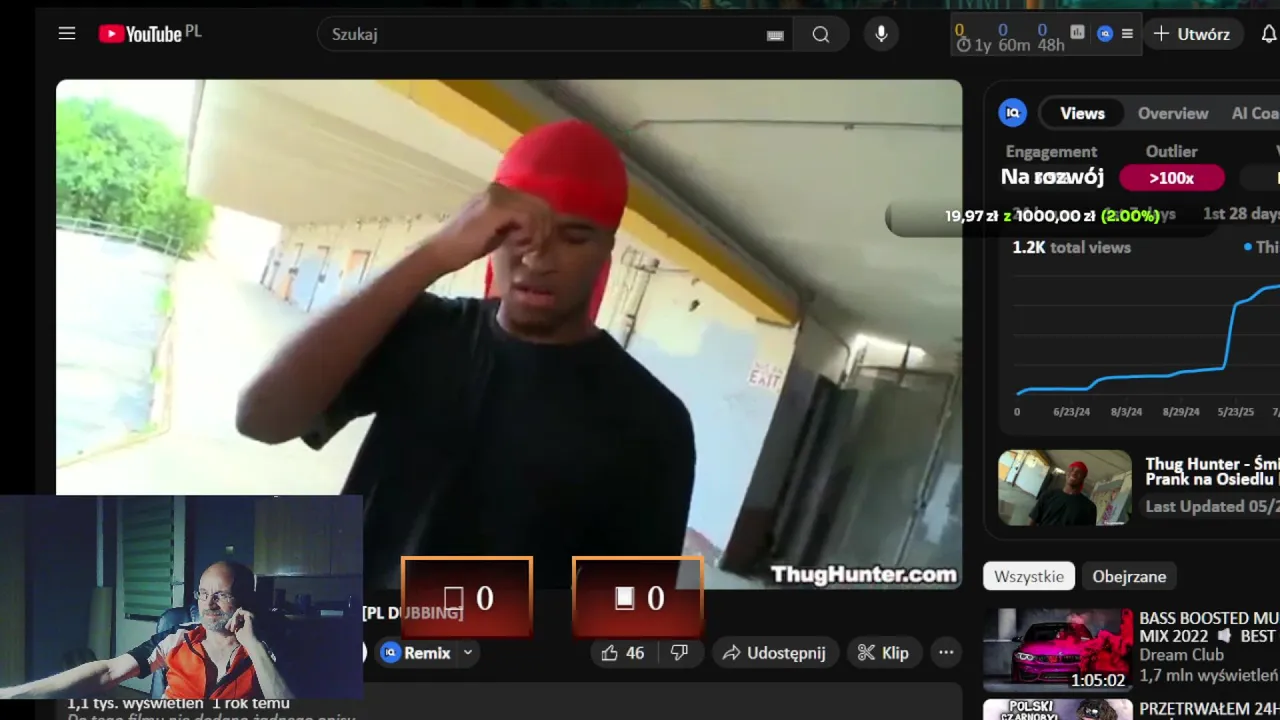Switch to the Overview tab
This screenshot has height=720, width=1280.
1173,113
